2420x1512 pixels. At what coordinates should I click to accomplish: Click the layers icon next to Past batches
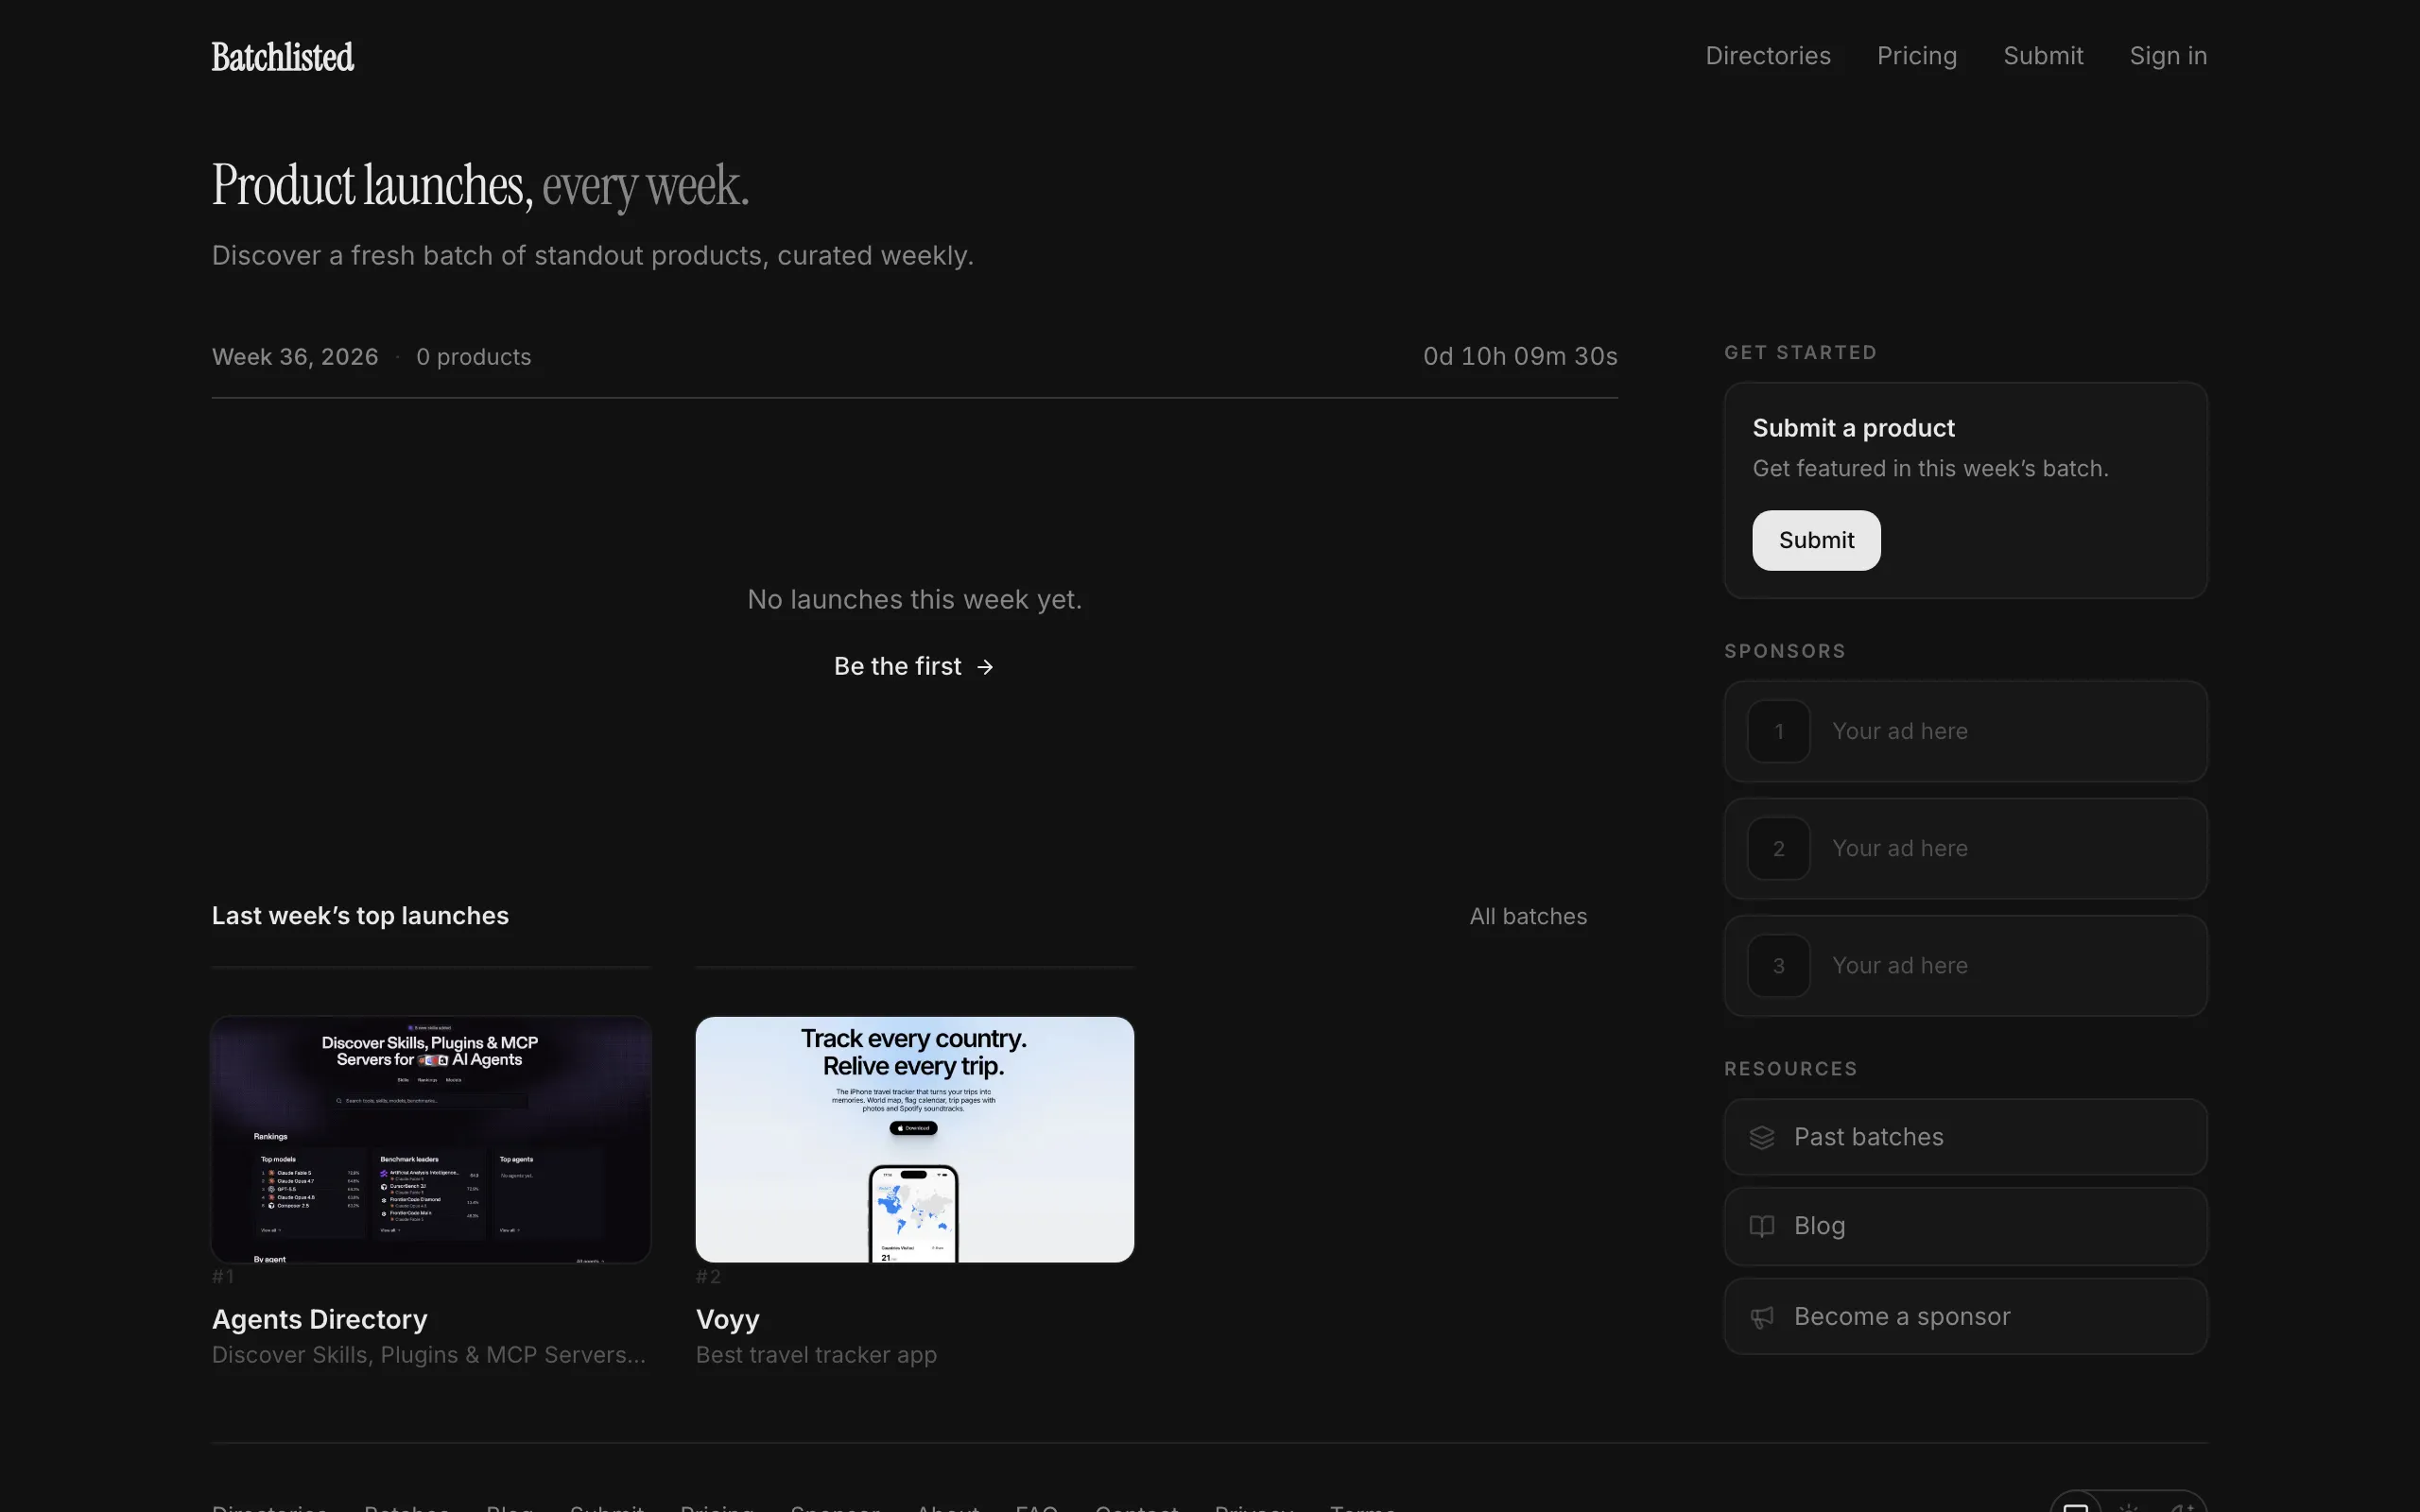[1762, 1138]
